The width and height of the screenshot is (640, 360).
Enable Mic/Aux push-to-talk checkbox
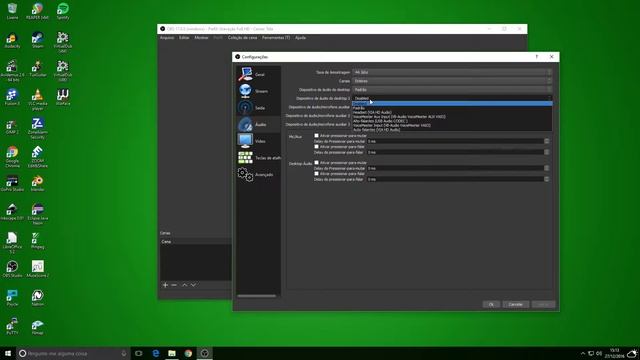(316, 147)
